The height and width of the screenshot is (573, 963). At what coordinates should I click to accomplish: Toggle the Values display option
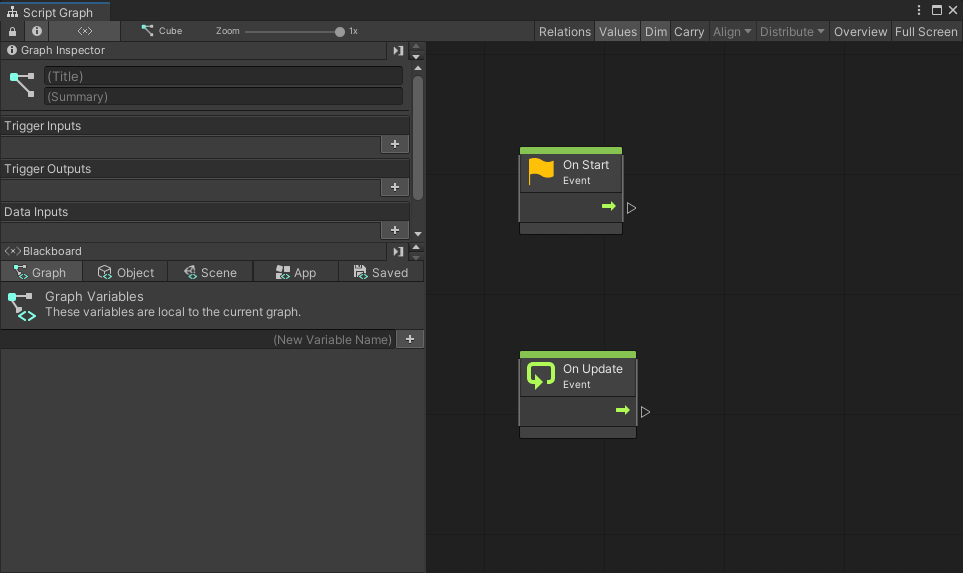point(618,31)
